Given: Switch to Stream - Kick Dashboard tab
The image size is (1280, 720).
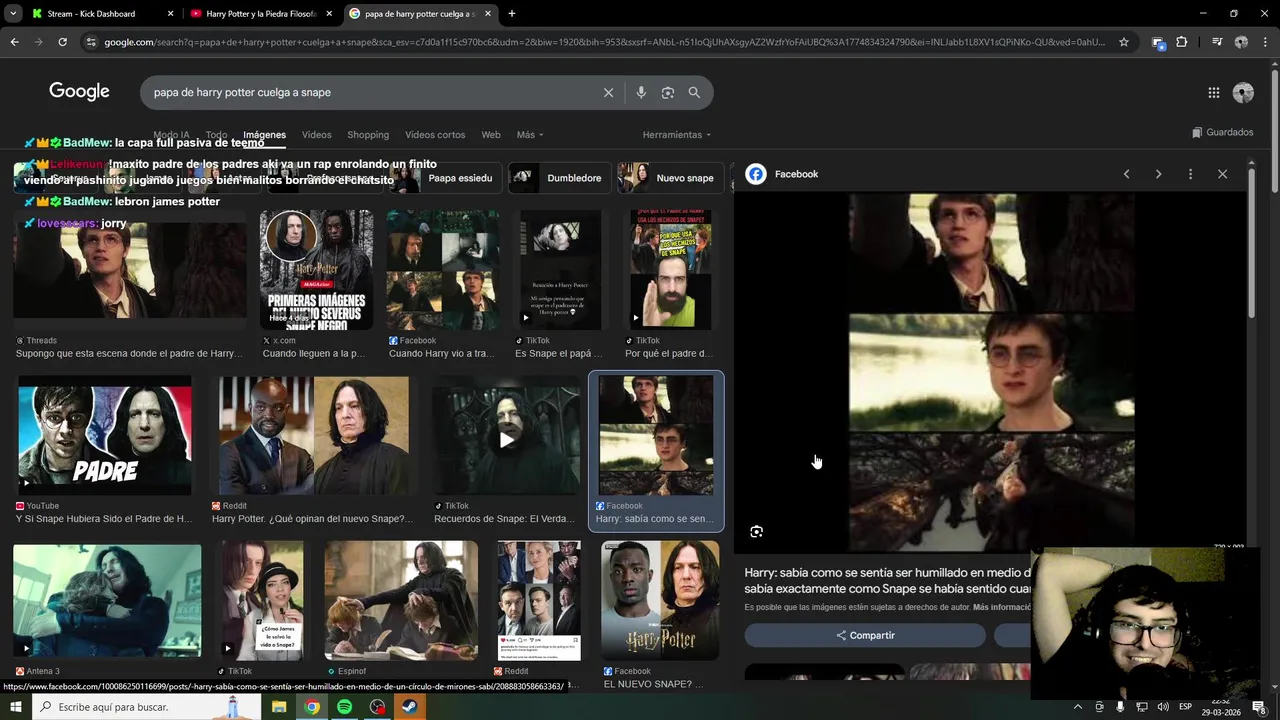Looking at the screenshot, I should (102, 14).
